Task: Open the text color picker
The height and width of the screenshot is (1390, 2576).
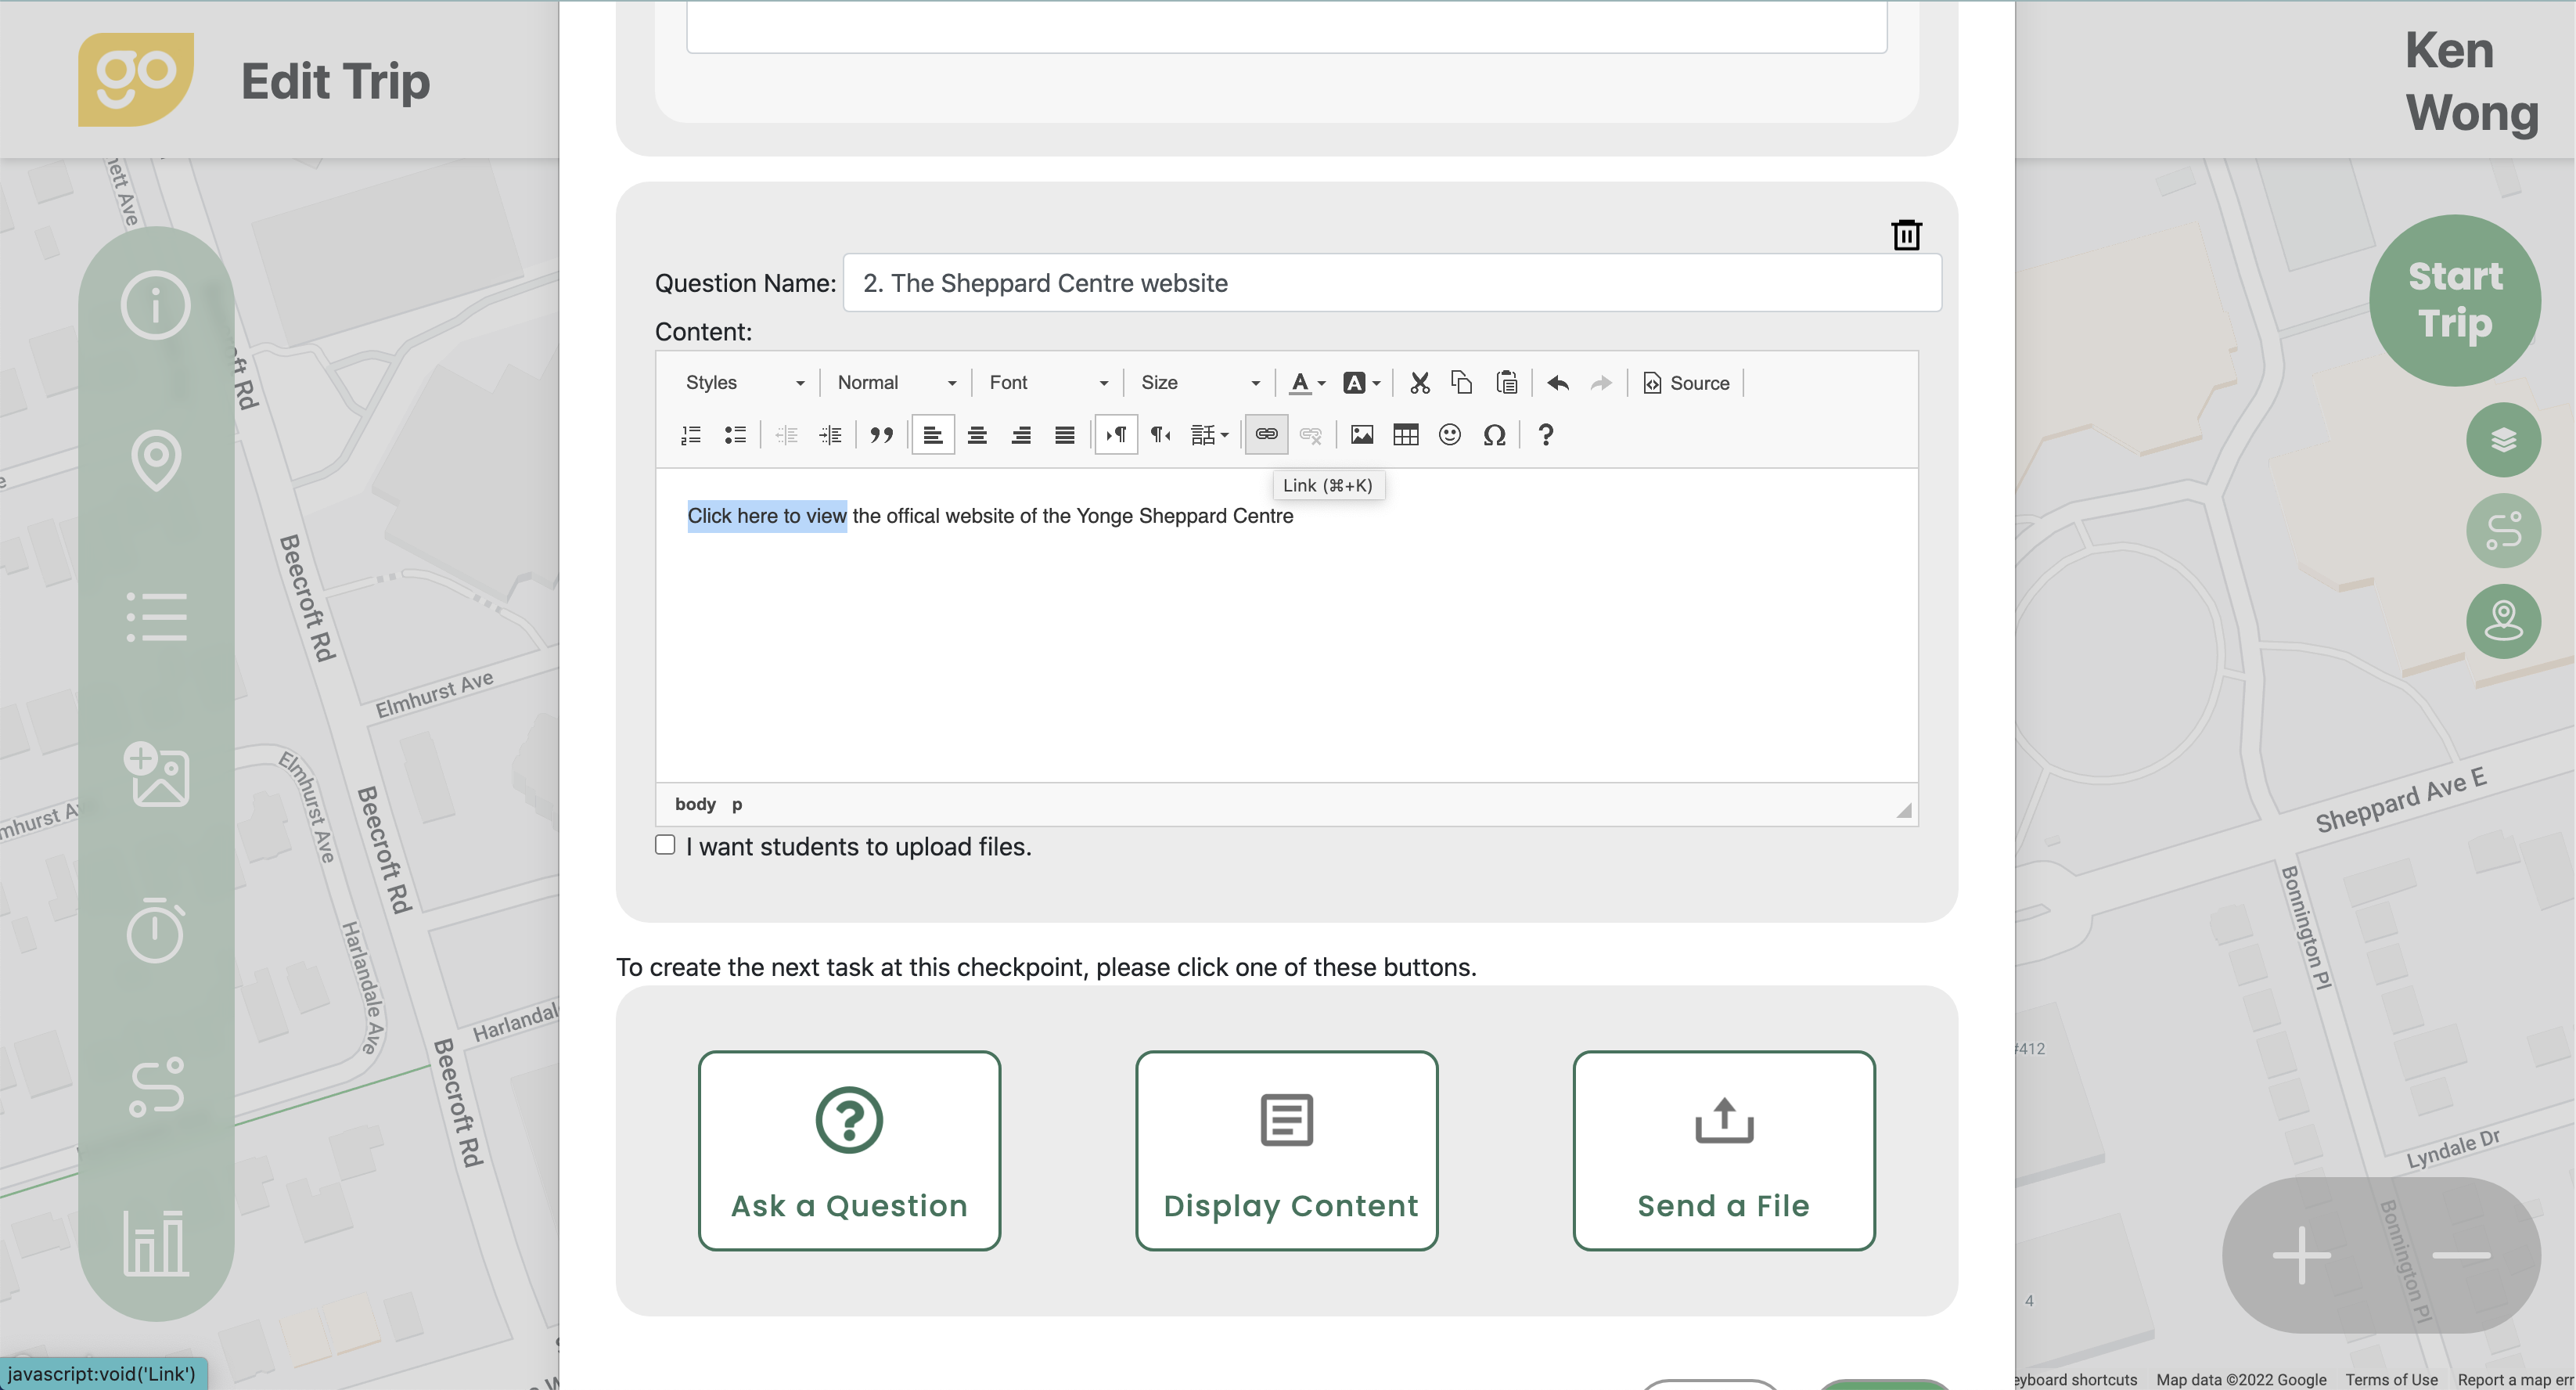Action: tap(1307, 383)
